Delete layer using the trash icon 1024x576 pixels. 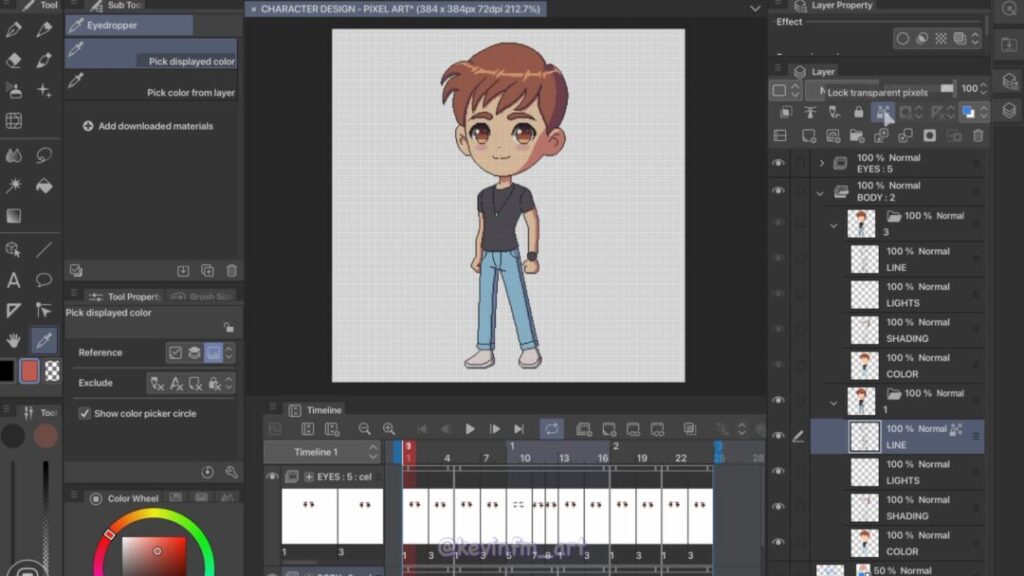coord(978,136)
